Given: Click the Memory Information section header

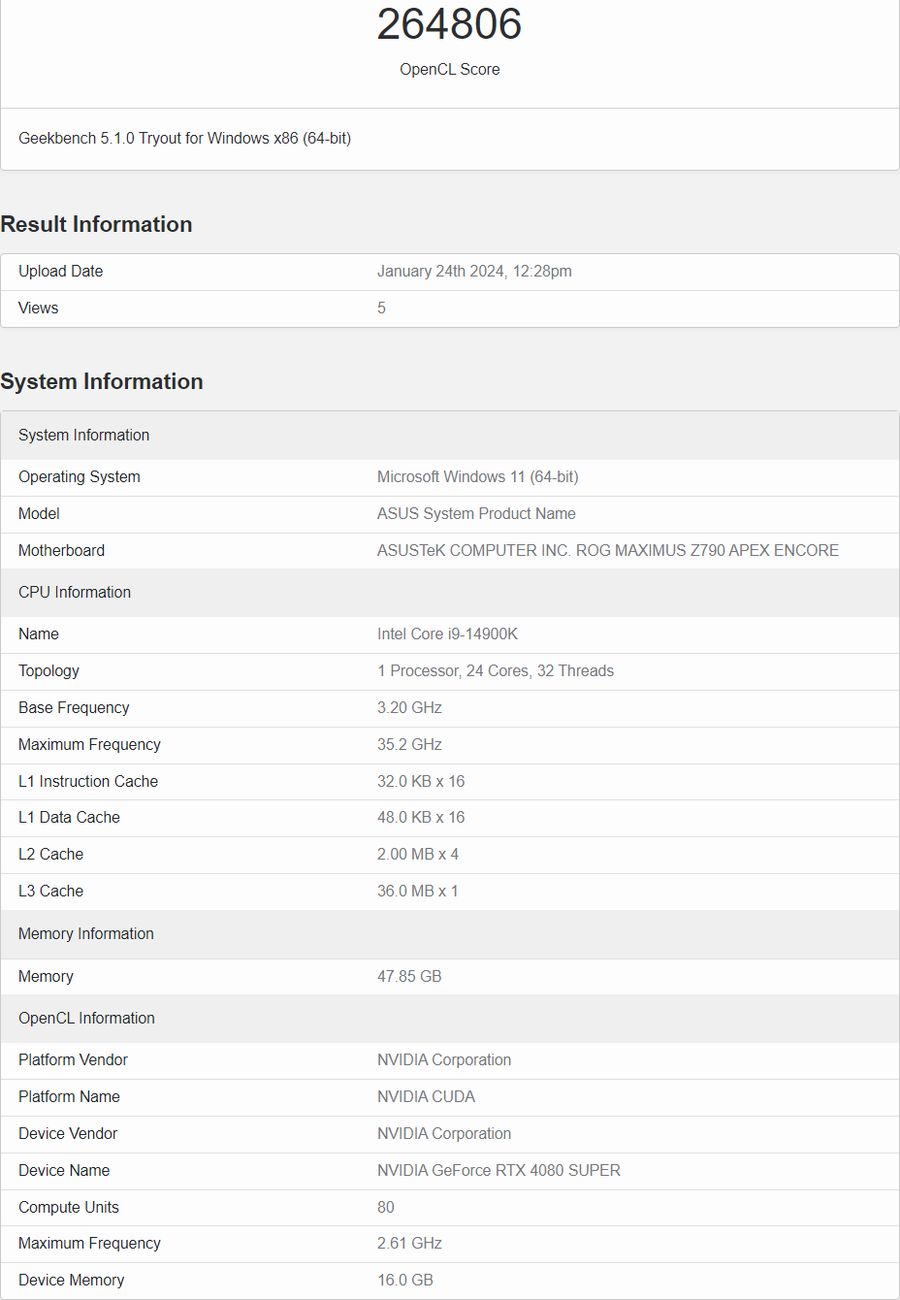Looking at the screenshot, I should click(x=86, y=933).
